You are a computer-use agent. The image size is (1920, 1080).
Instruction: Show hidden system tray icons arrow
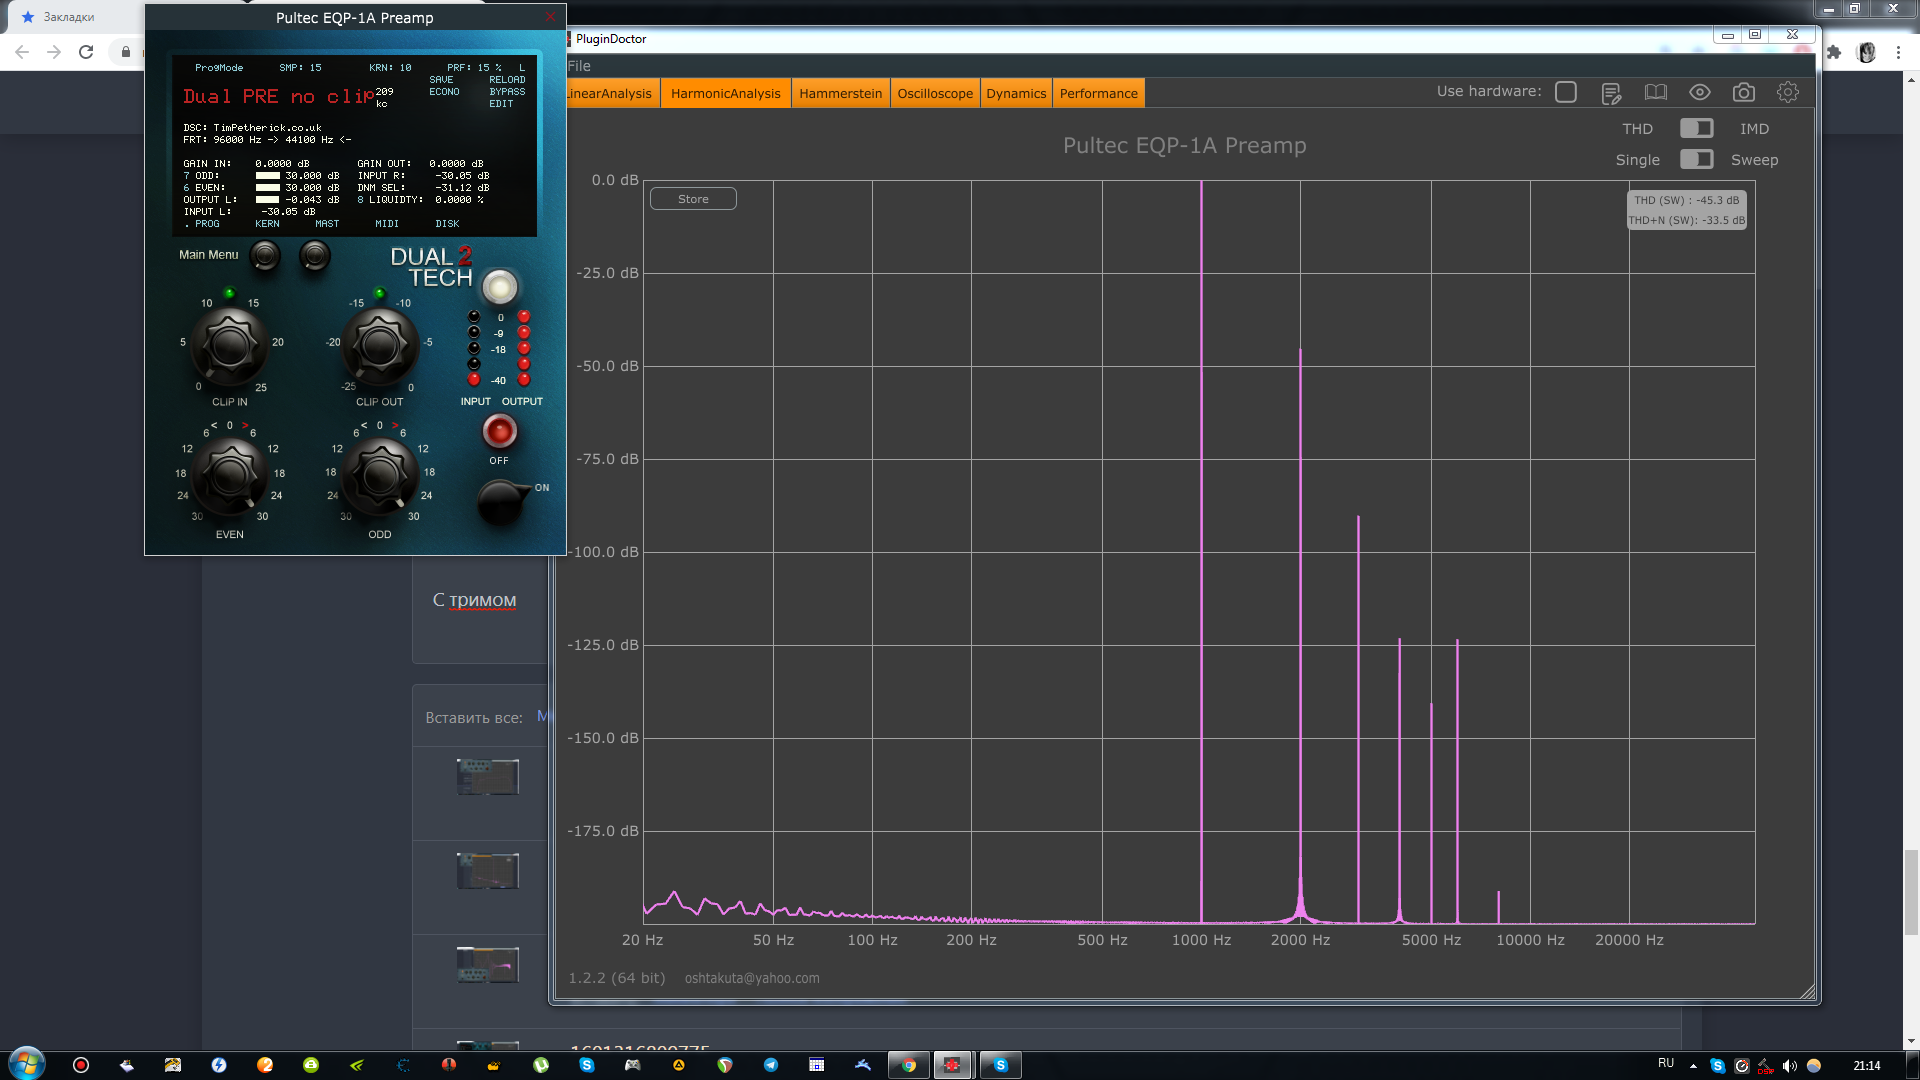click(x=1693, y=1066)
